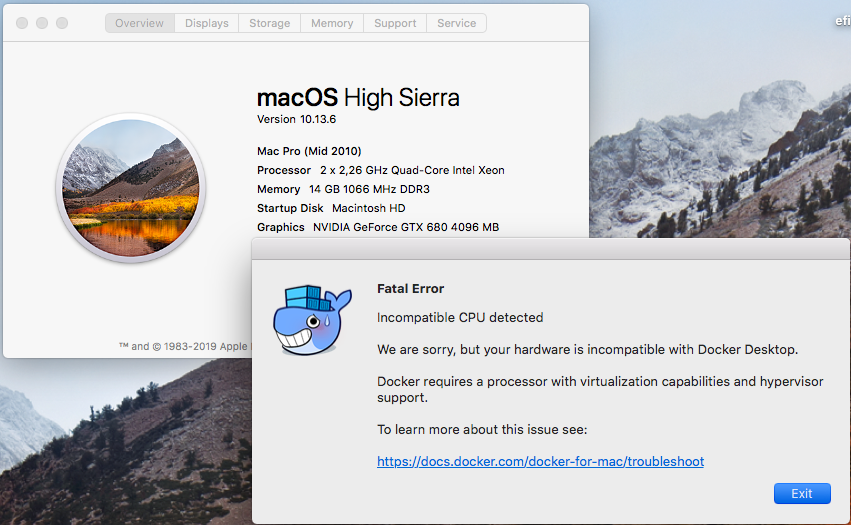Click the 'Fatal Error' heading
Screen dimensions: 851x525
pos(410,289)
